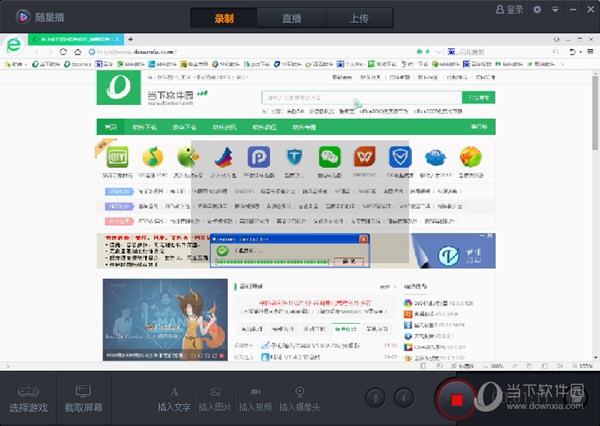Click the browser vertical scrollbar
This screenshot has width=600, height=426.
click(595, 113)
